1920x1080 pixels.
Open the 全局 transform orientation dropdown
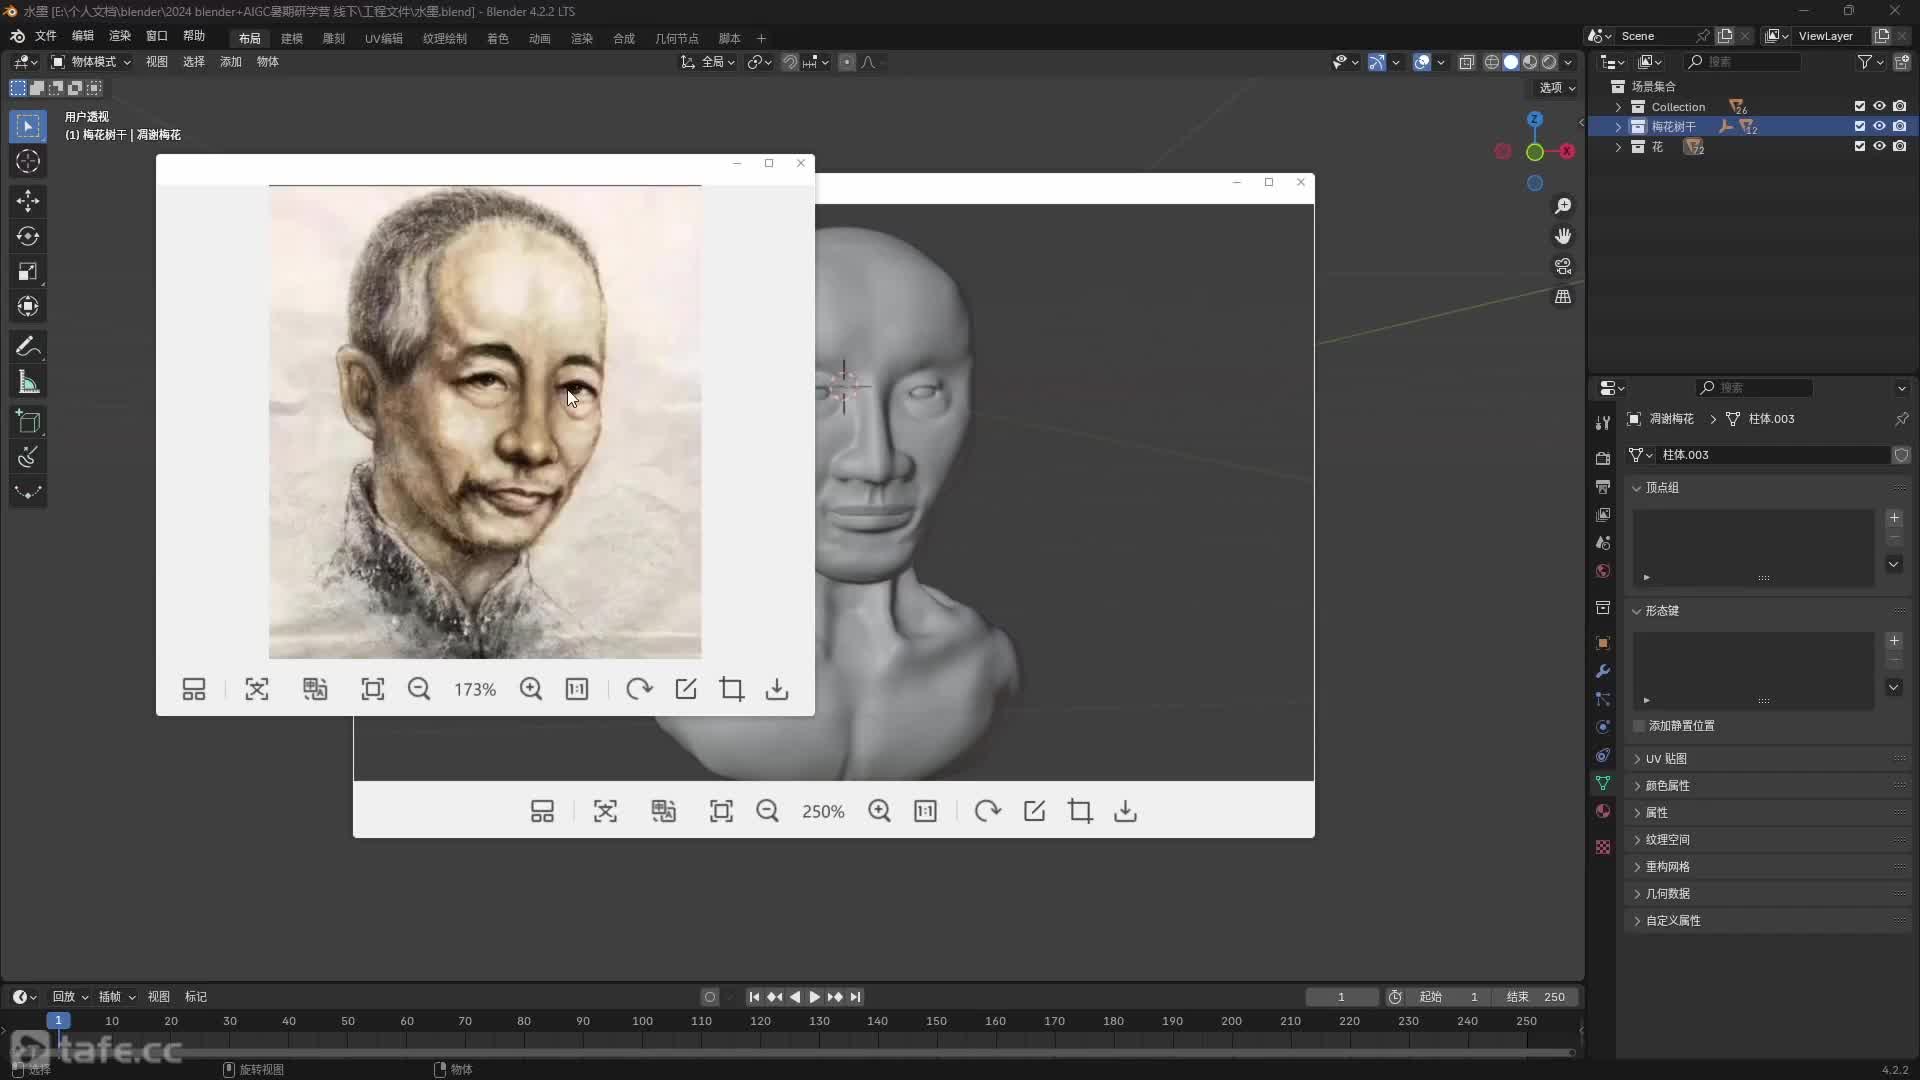(x=709, y=62)
